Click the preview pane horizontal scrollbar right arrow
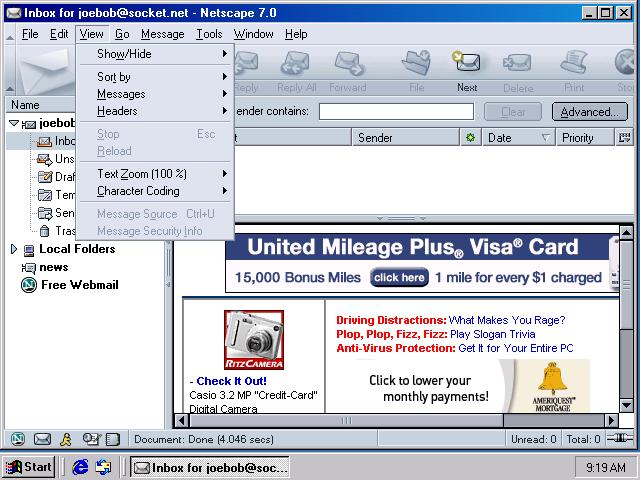 pyautogui.click(x=611, y=420)
